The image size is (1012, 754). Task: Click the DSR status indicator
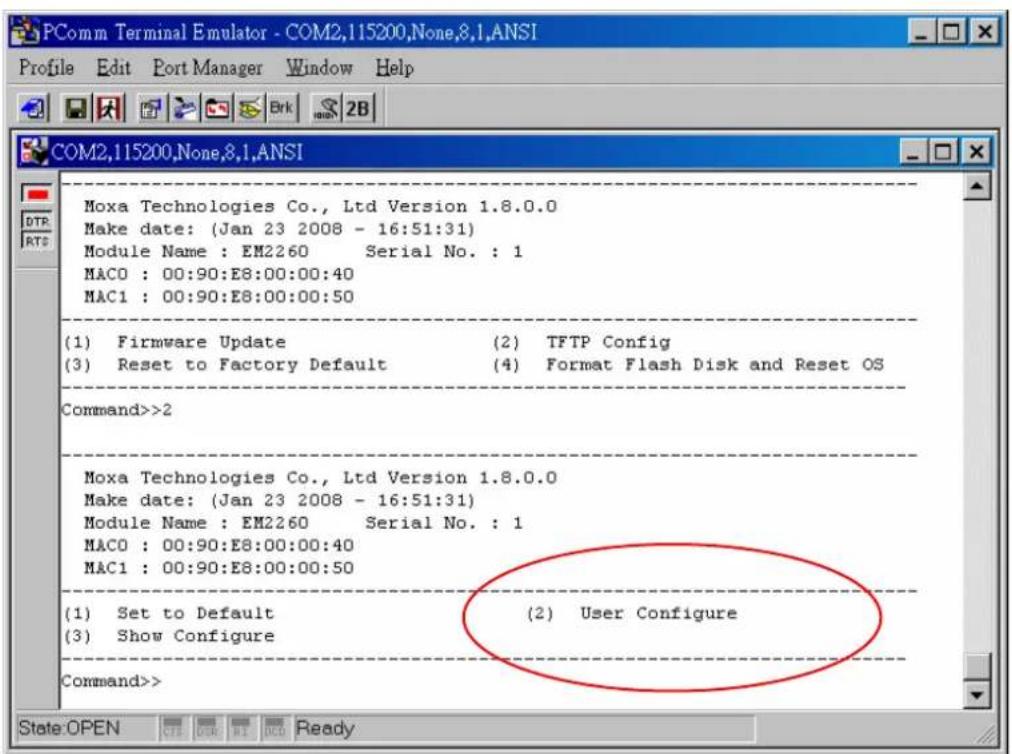point(207,728)
